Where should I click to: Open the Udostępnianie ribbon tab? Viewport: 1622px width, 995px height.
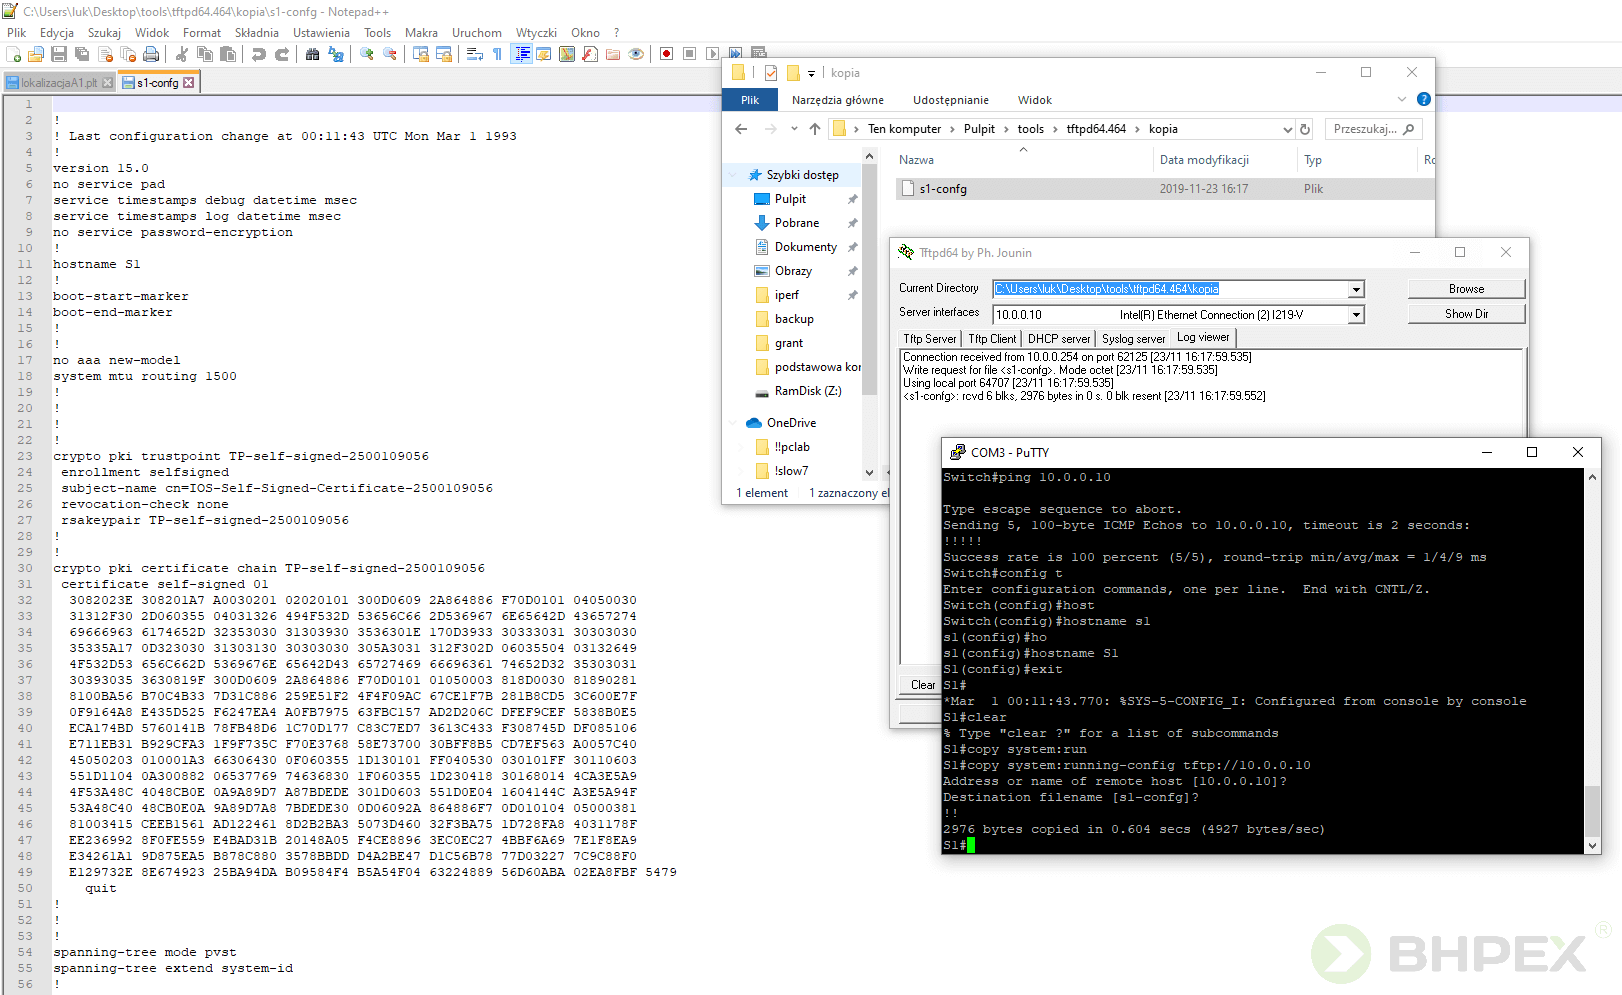pos(950,100)
